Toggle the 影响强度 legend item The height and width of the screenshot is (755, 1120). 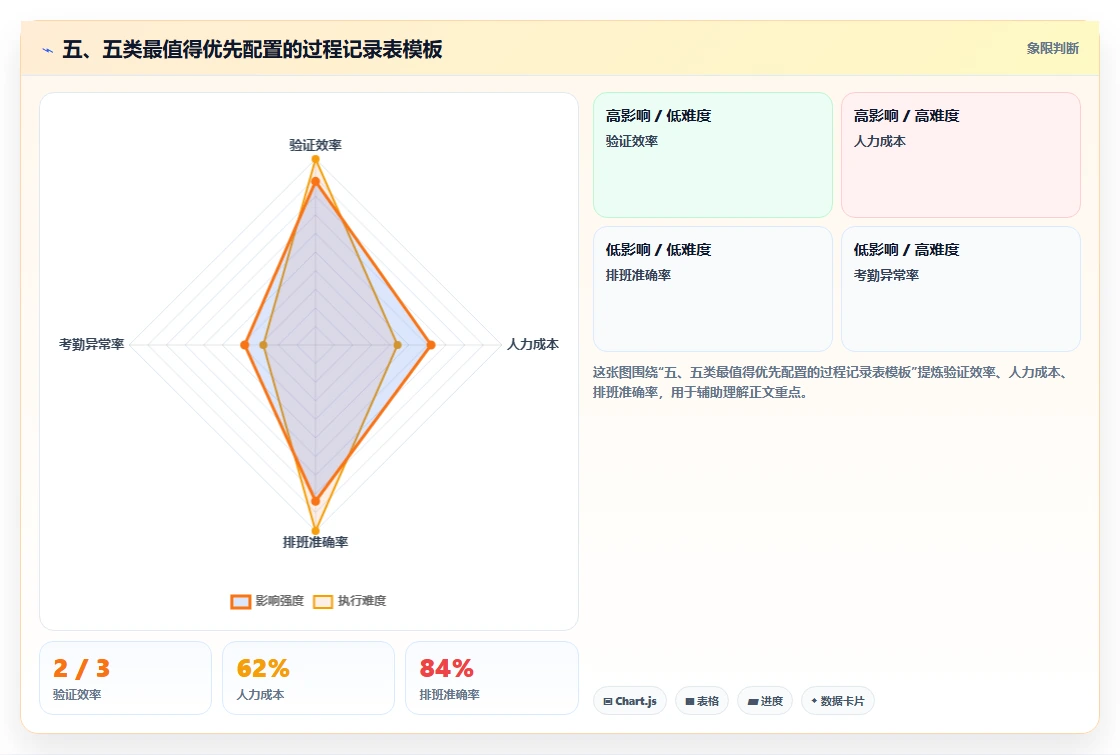click(x=267, y=601)
